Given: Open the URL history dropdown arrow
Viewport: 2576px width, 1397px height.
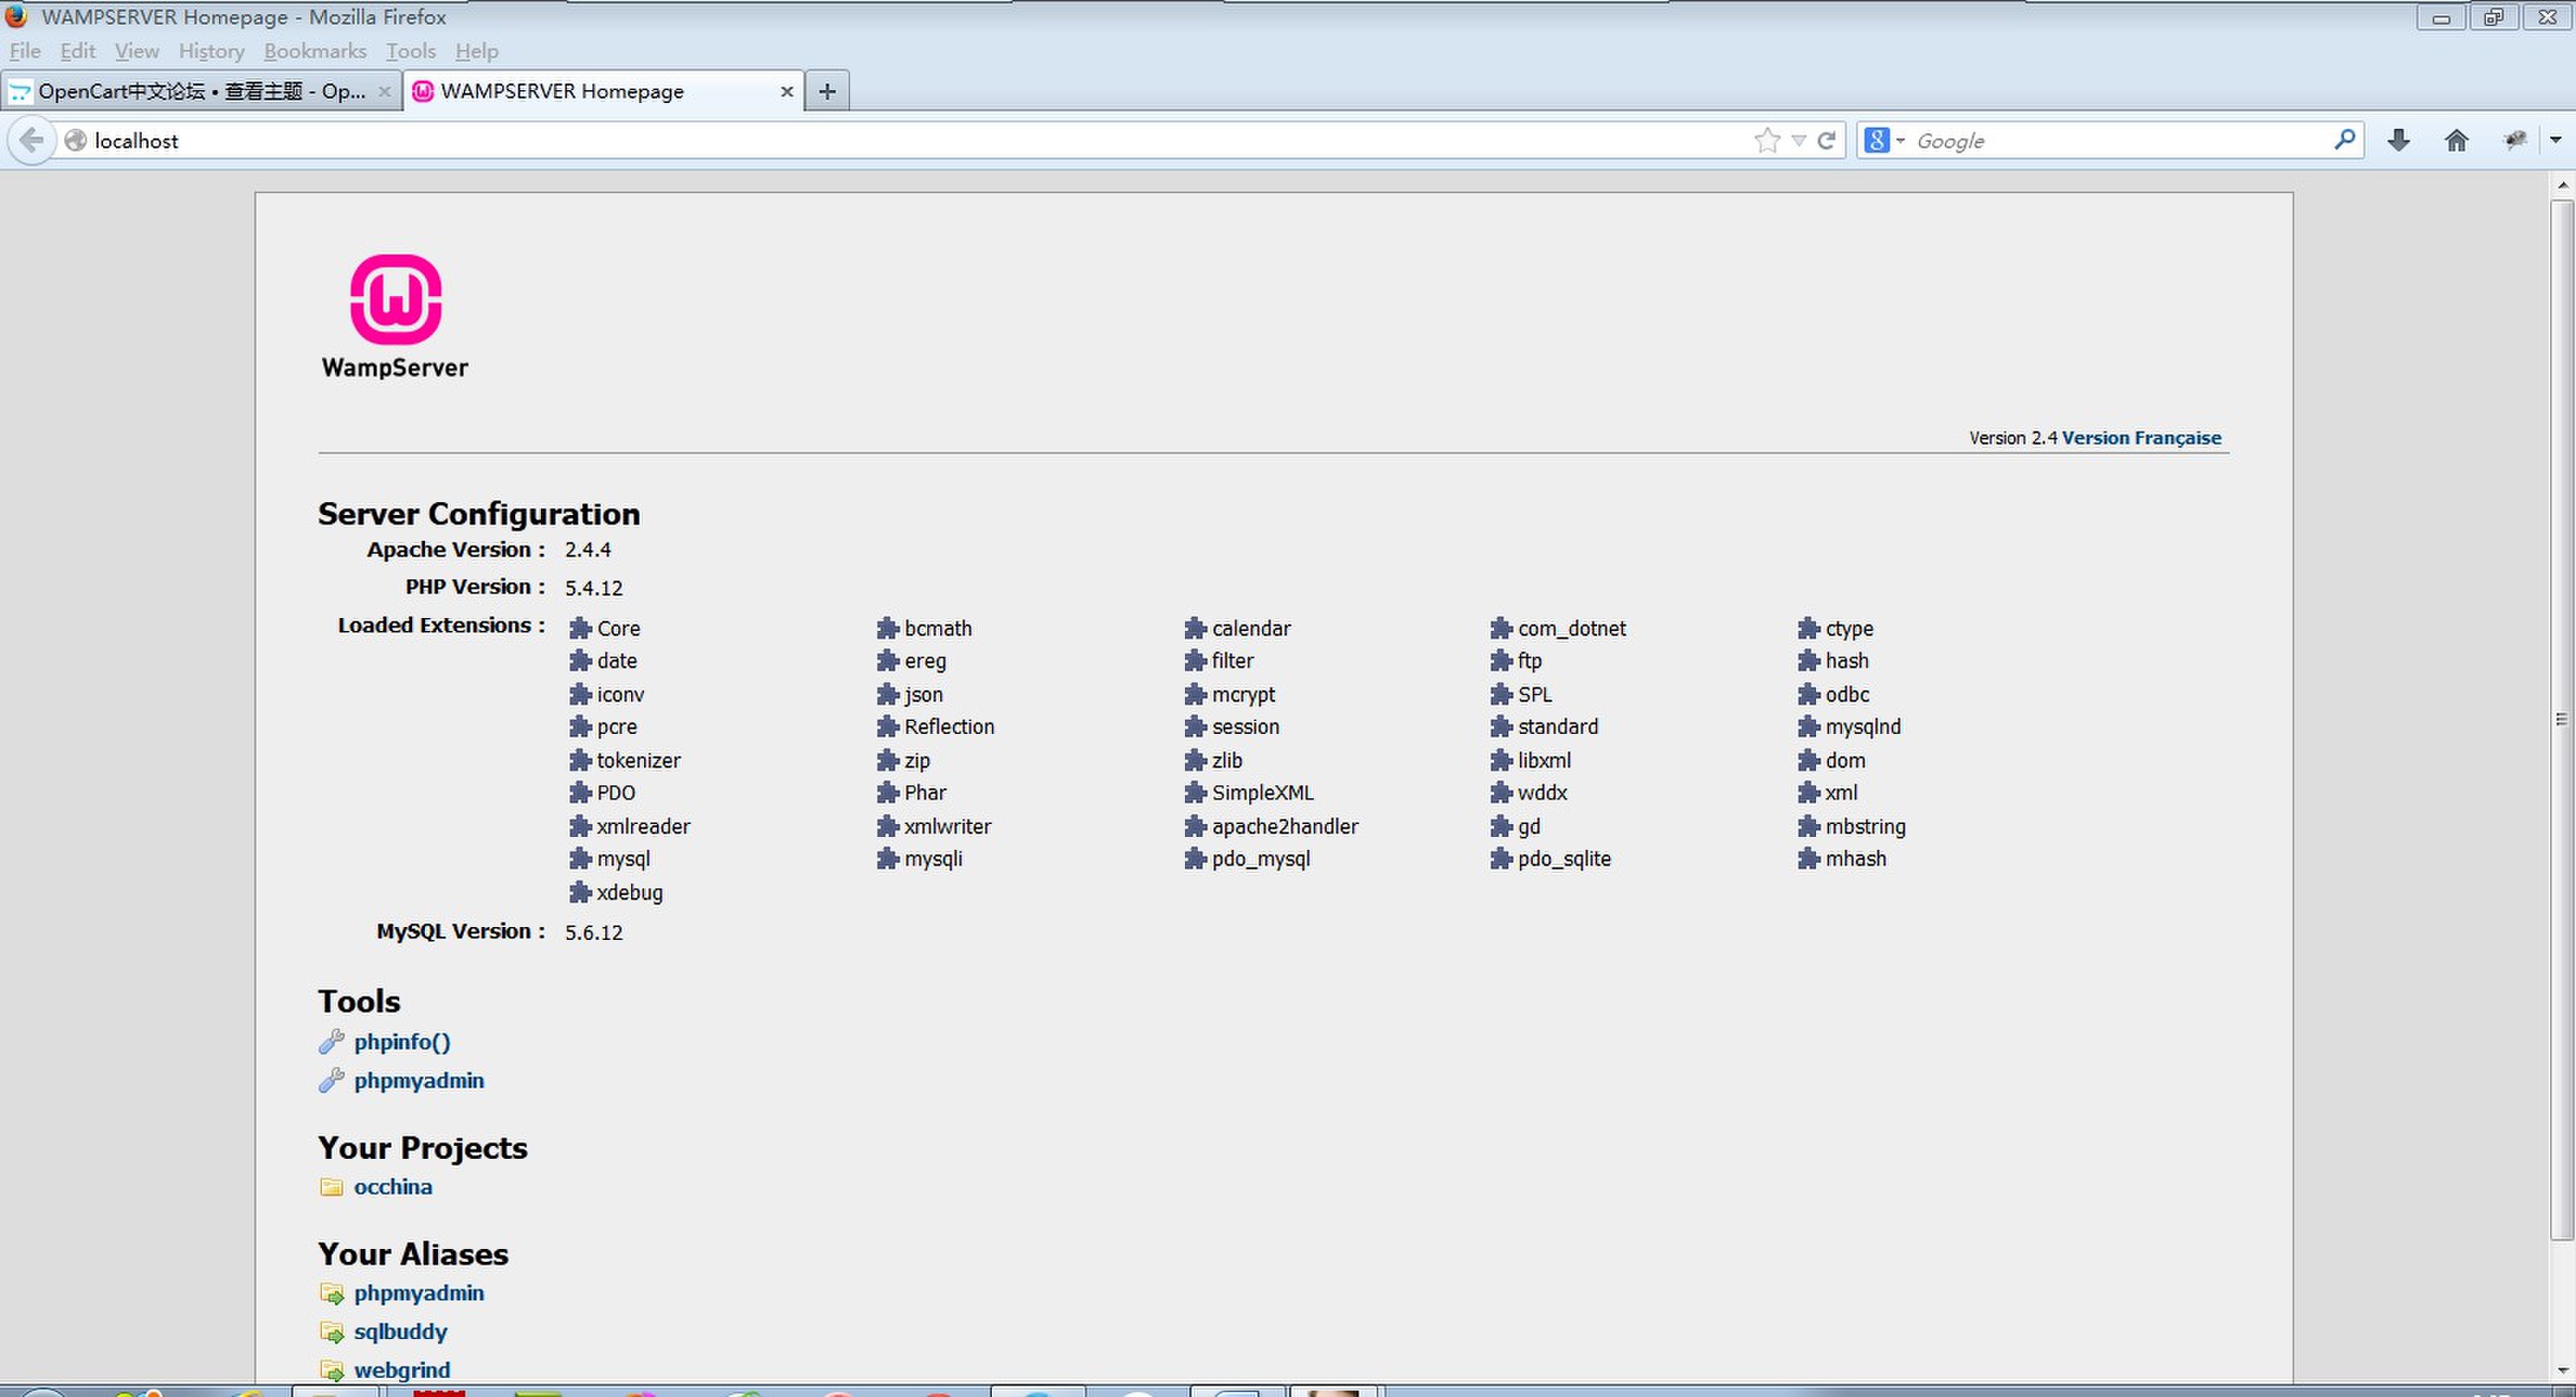Looking at the screenshot, I should (1798, 140).
